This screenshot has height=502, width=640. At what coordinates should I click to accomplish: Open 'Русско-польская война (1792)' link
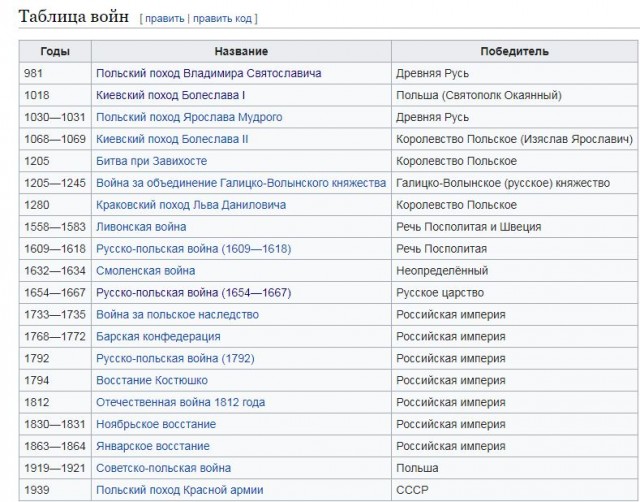[x=175, y=359]
